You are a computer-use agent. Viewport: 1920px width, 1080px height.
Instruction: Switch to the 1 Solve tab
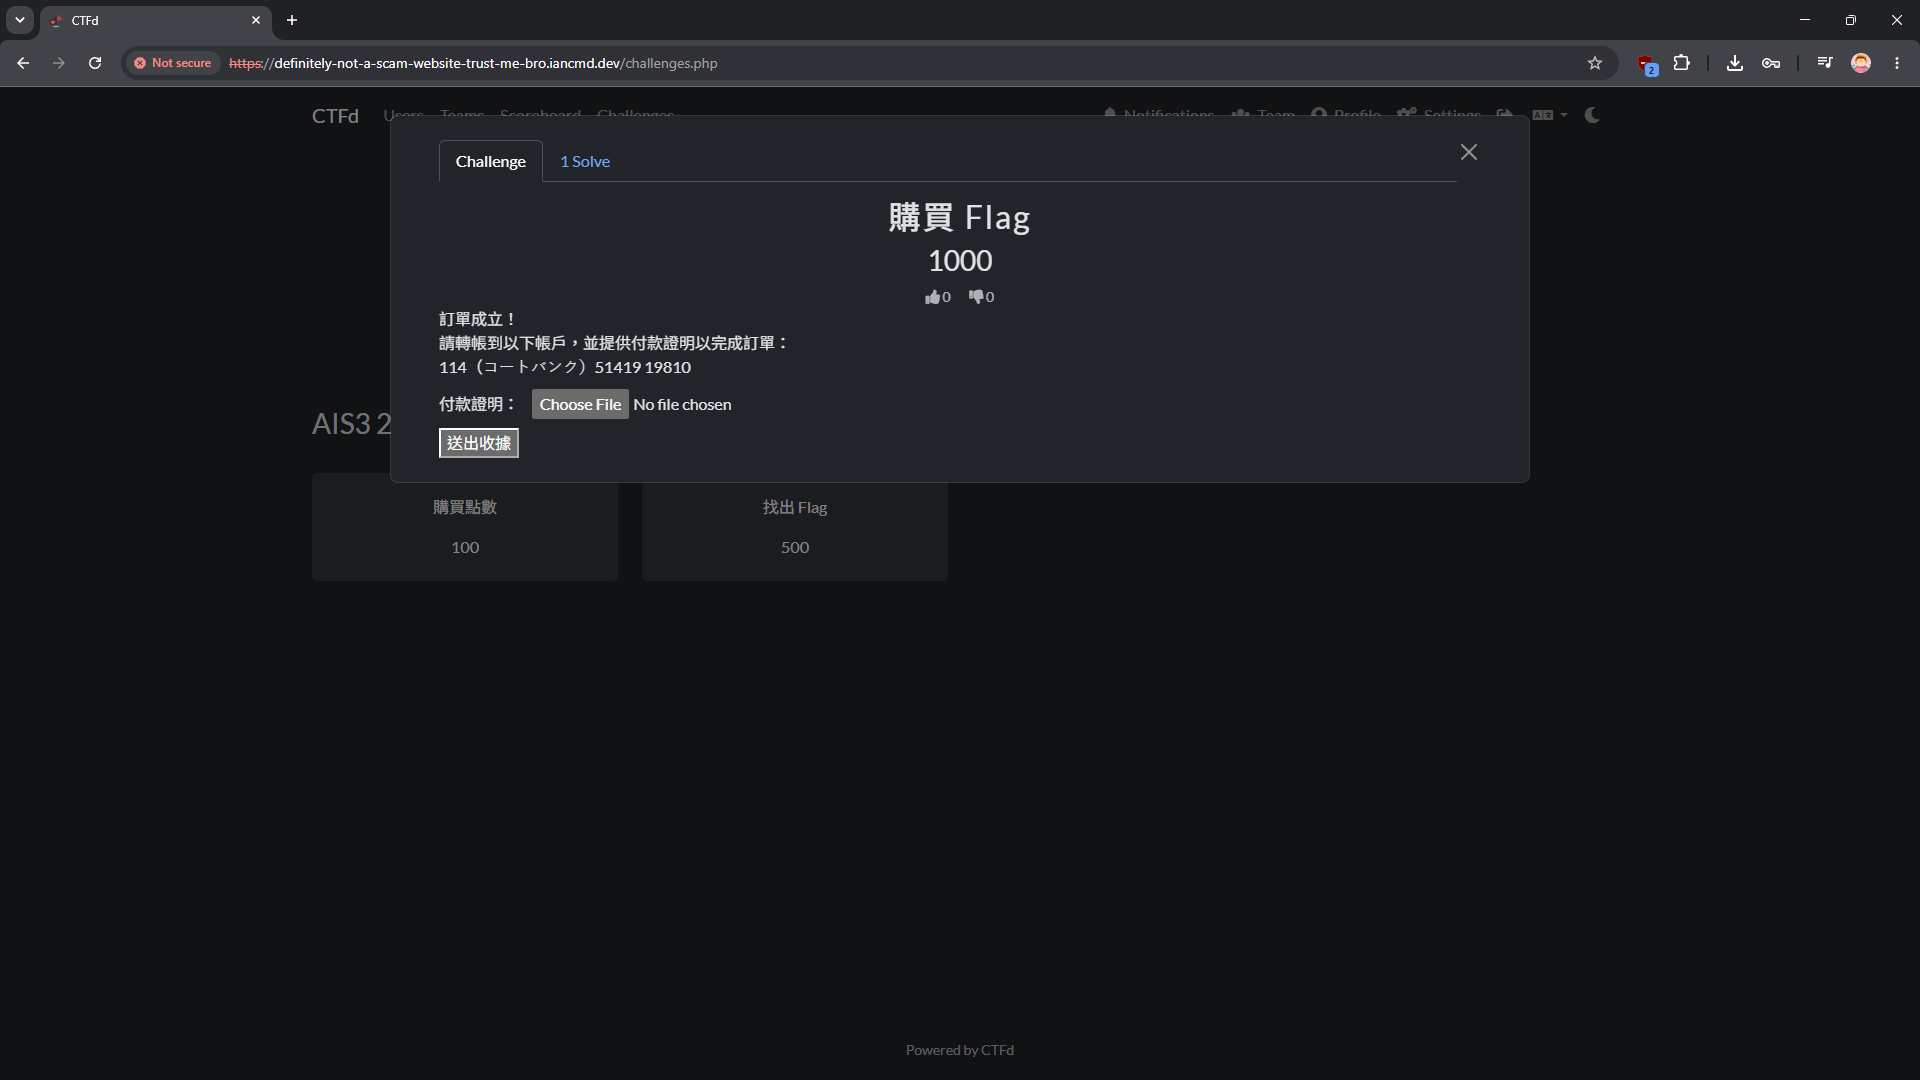pos(585,161)
